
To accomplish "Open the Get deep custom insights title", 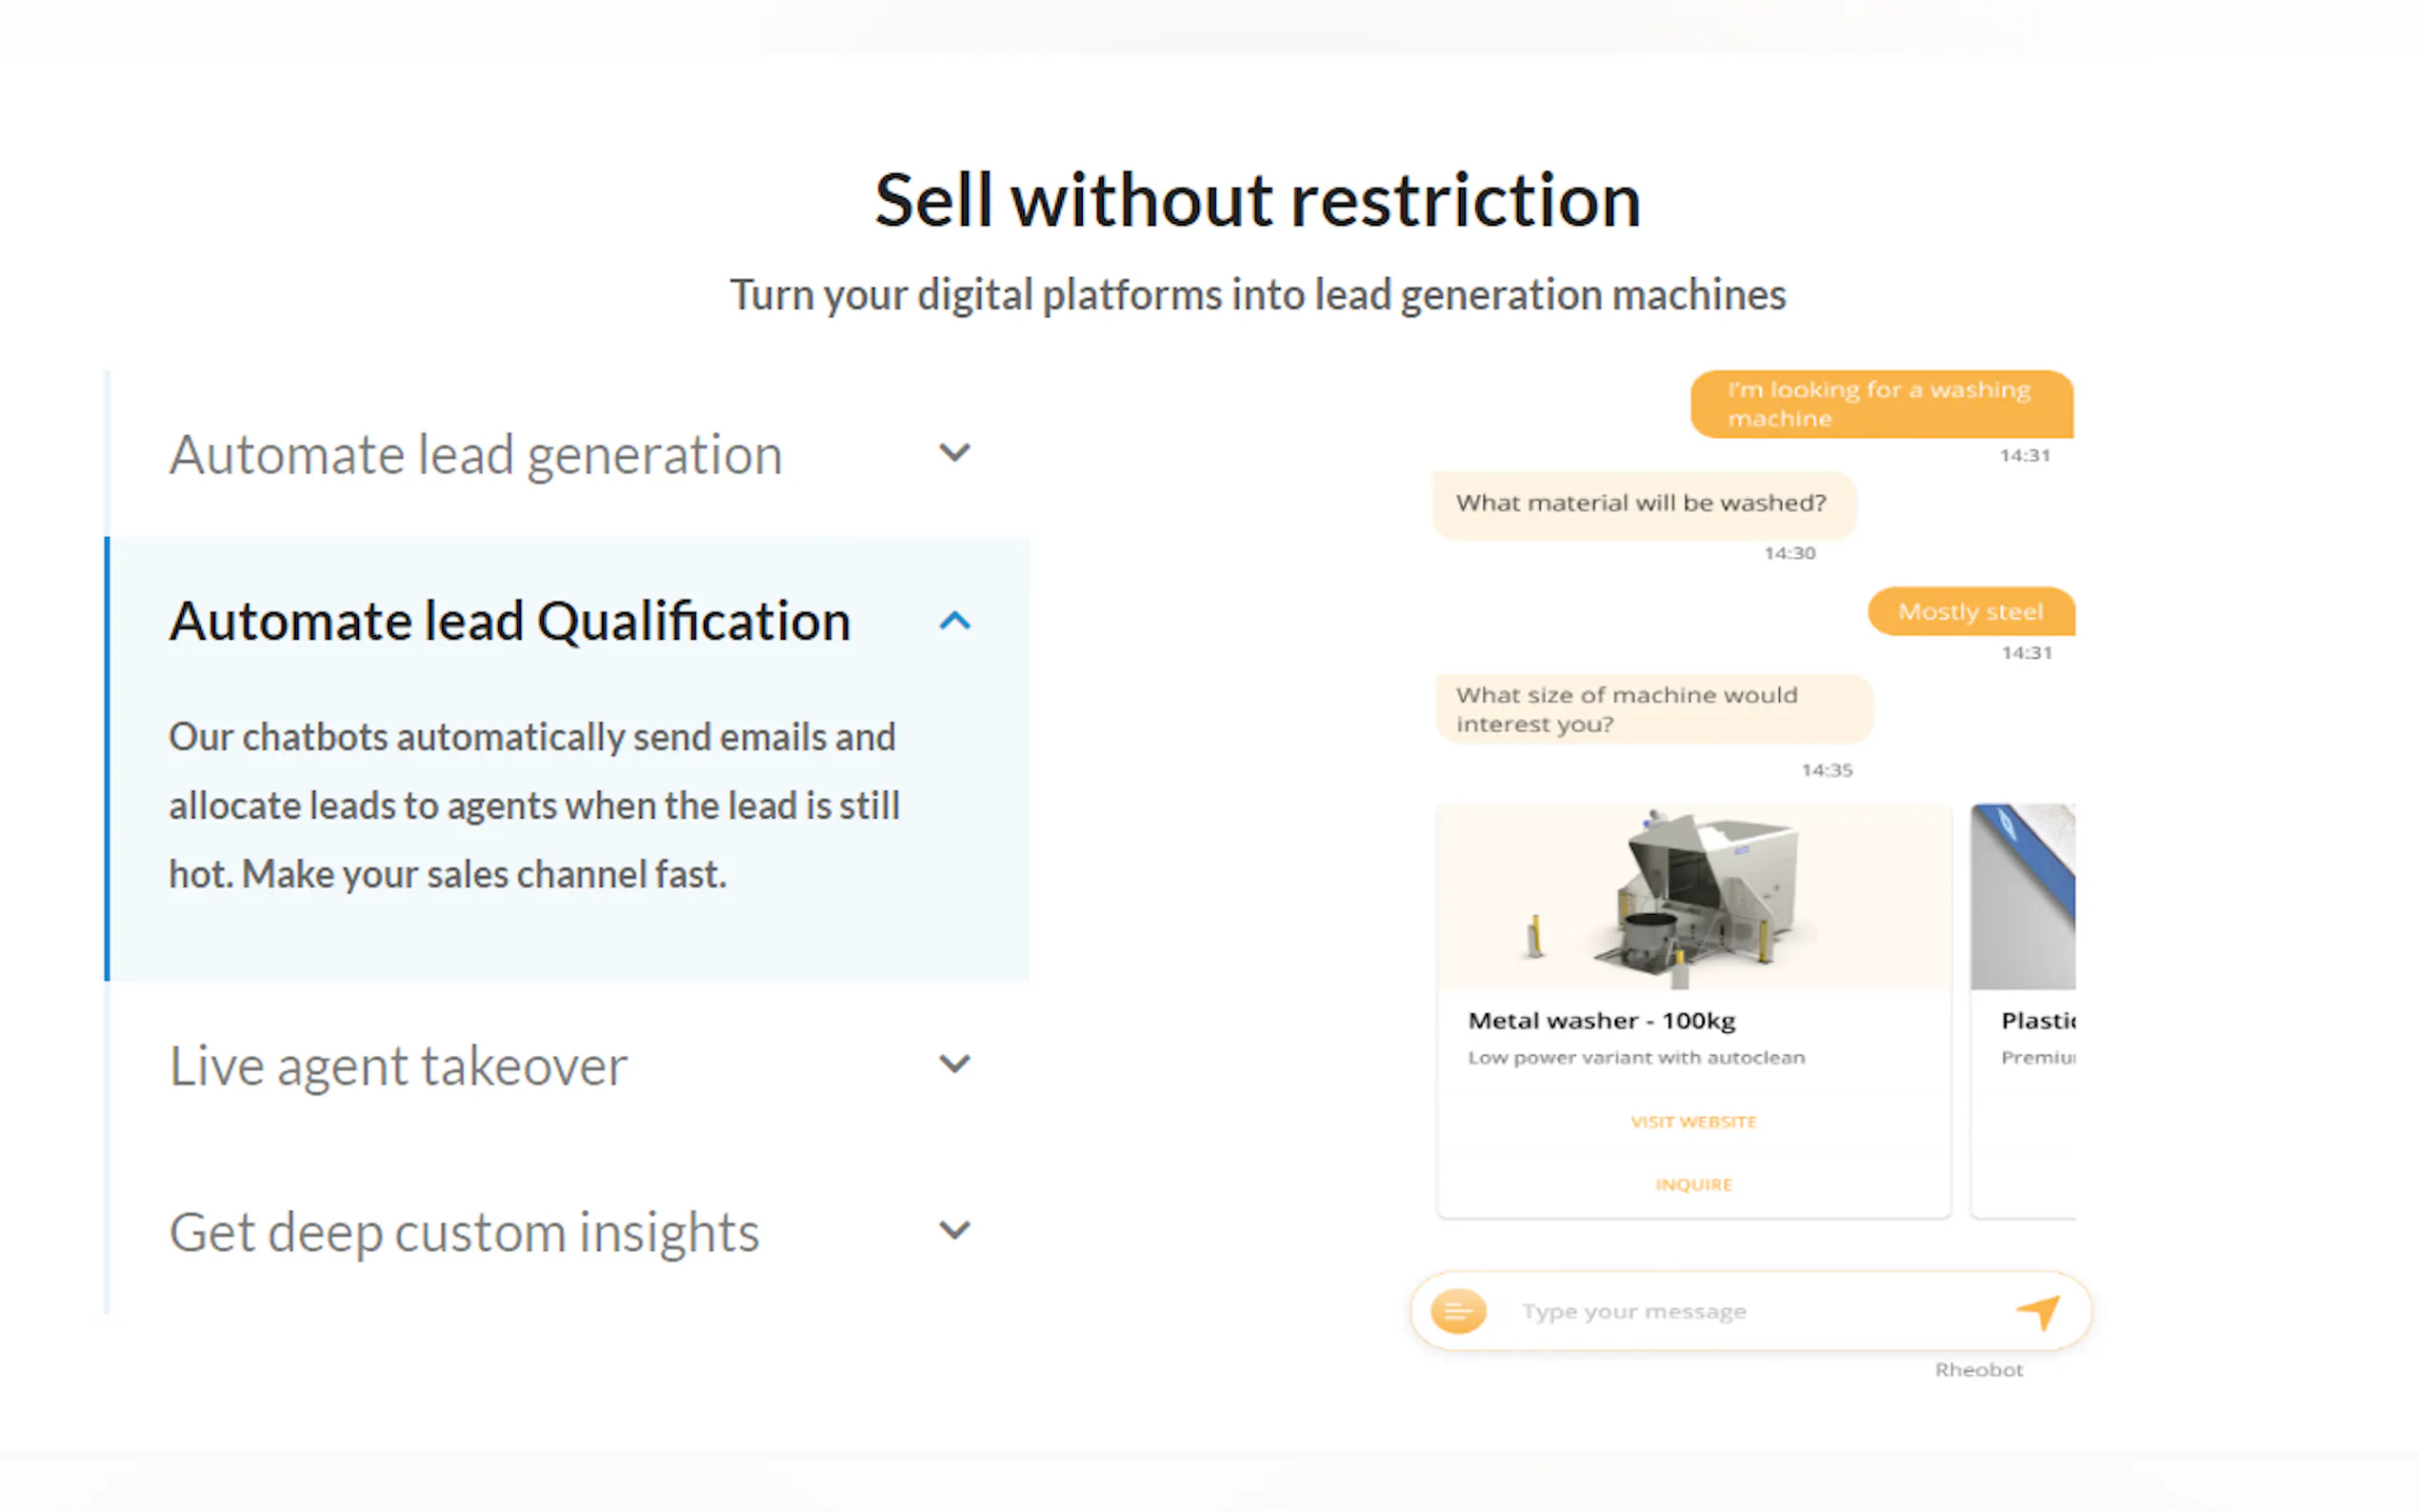I will [464, 1232].
